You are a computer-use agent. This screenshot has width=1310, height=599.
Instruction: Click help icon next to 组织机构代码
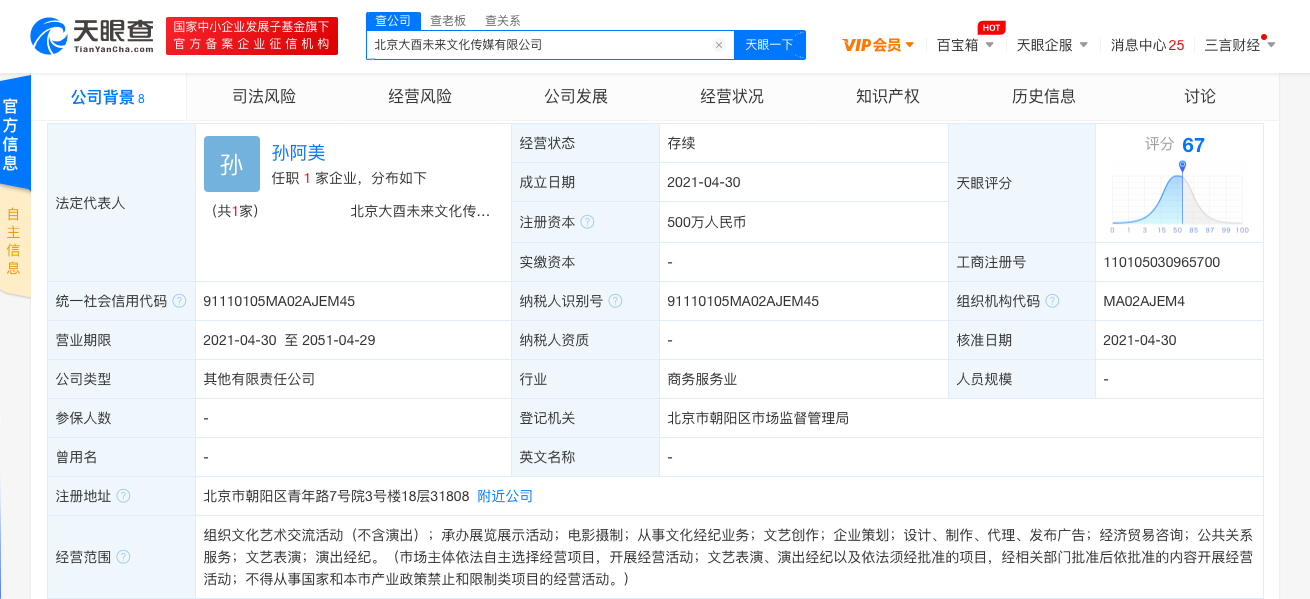click(x=1052, y=301)
